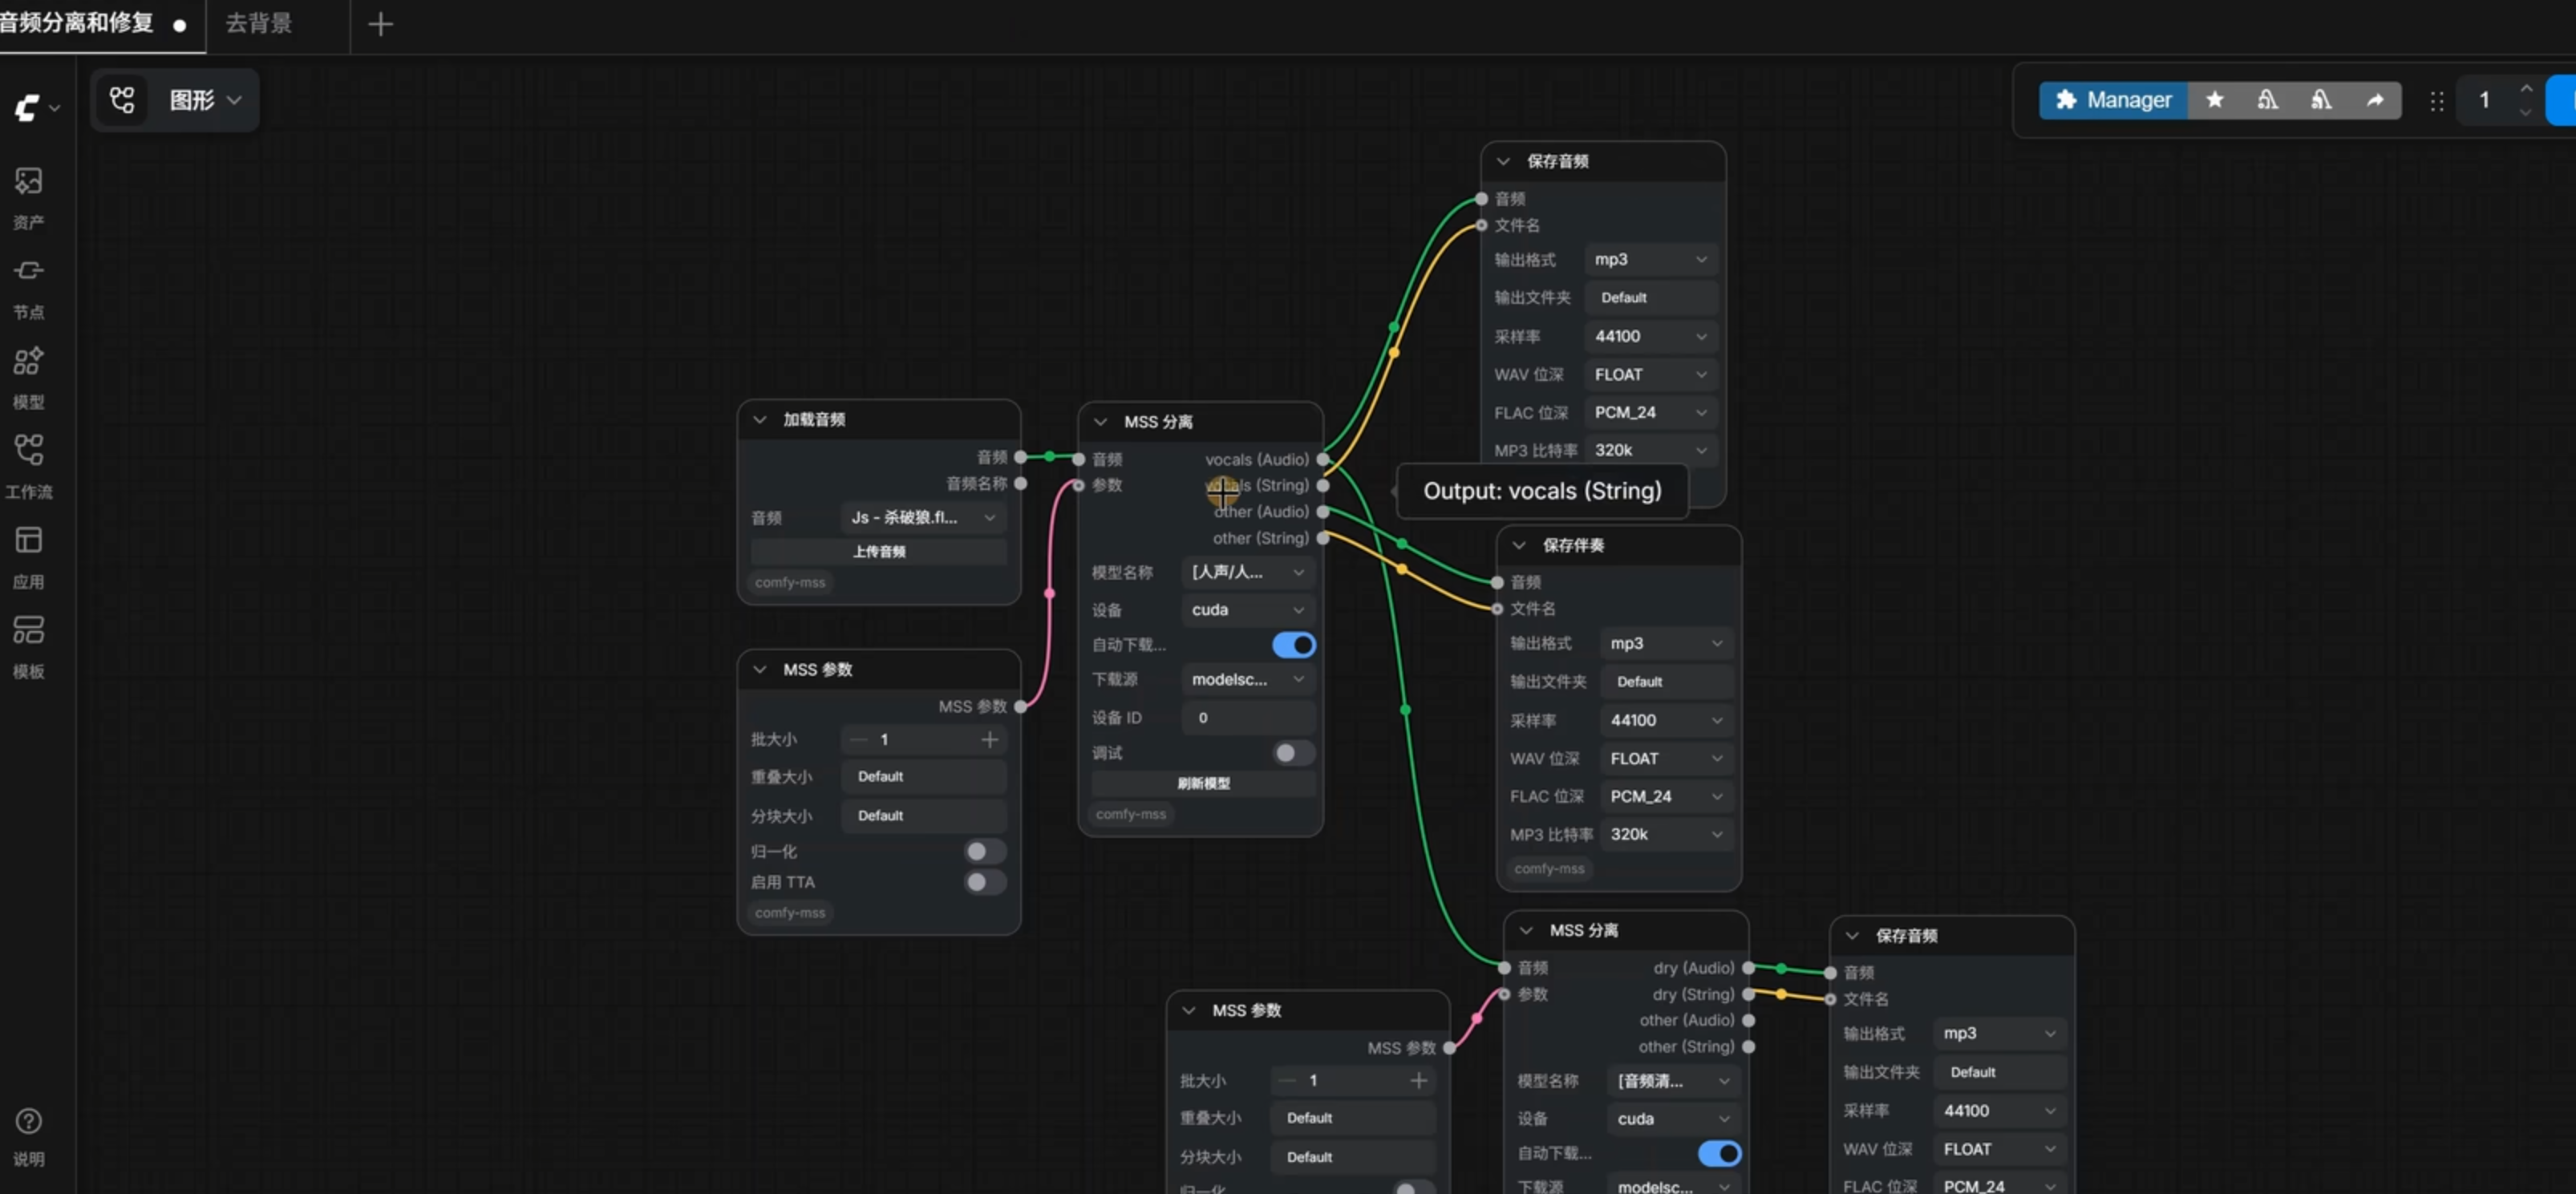Click the vocals (Audio) output slot
The width and height of the screenshot is (2576, 1194).
point(1323,459)
